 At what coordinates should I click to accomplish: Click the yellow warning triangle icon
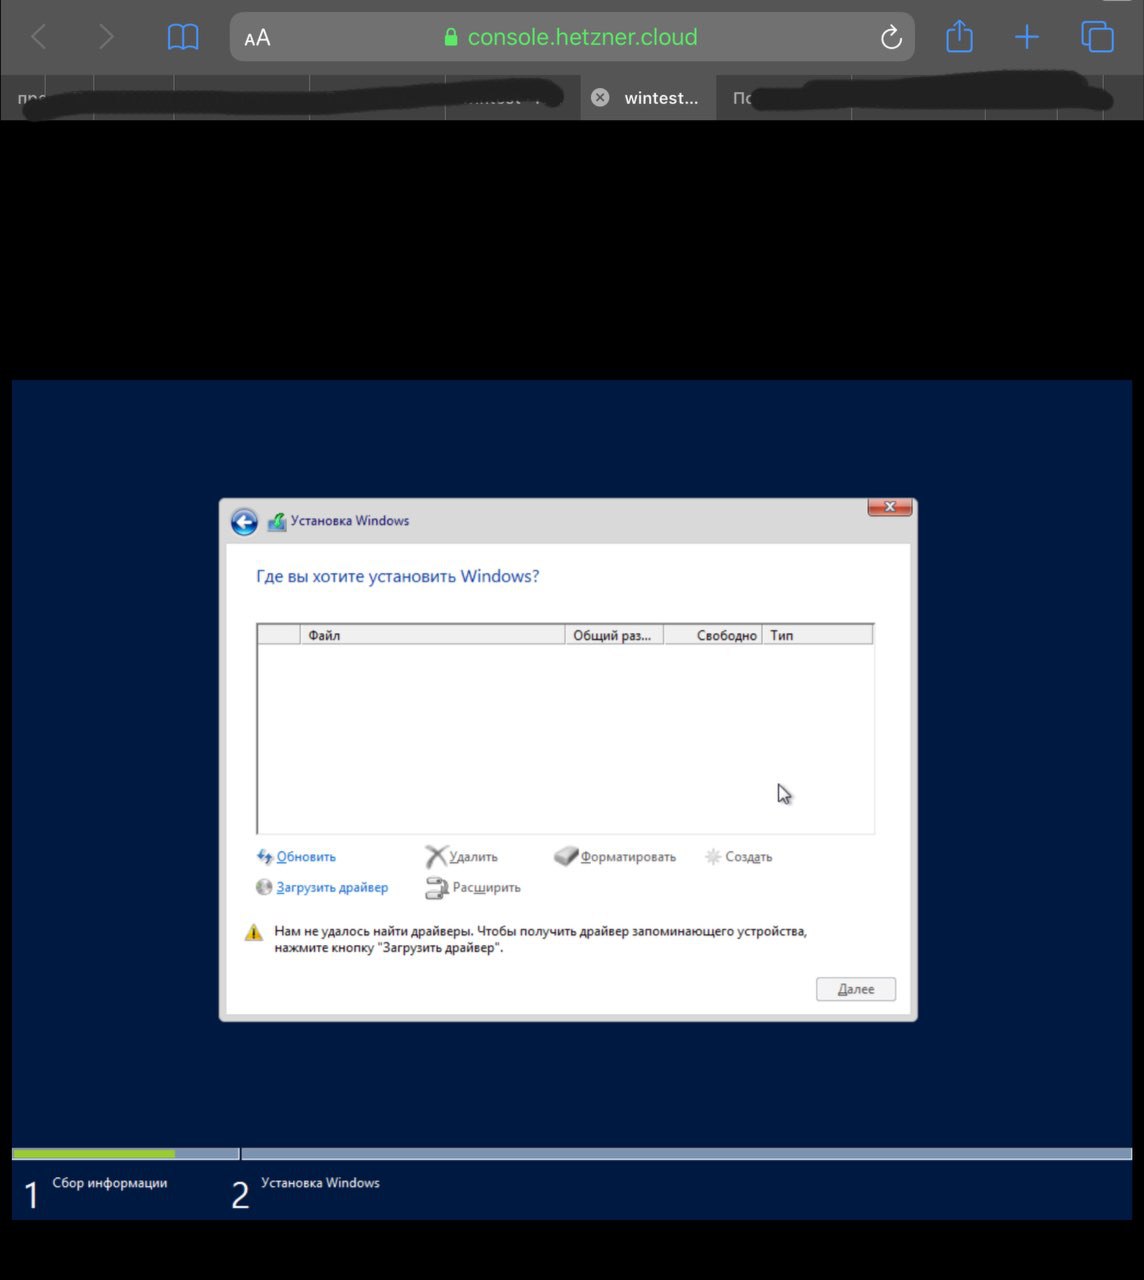click(254, 933)
